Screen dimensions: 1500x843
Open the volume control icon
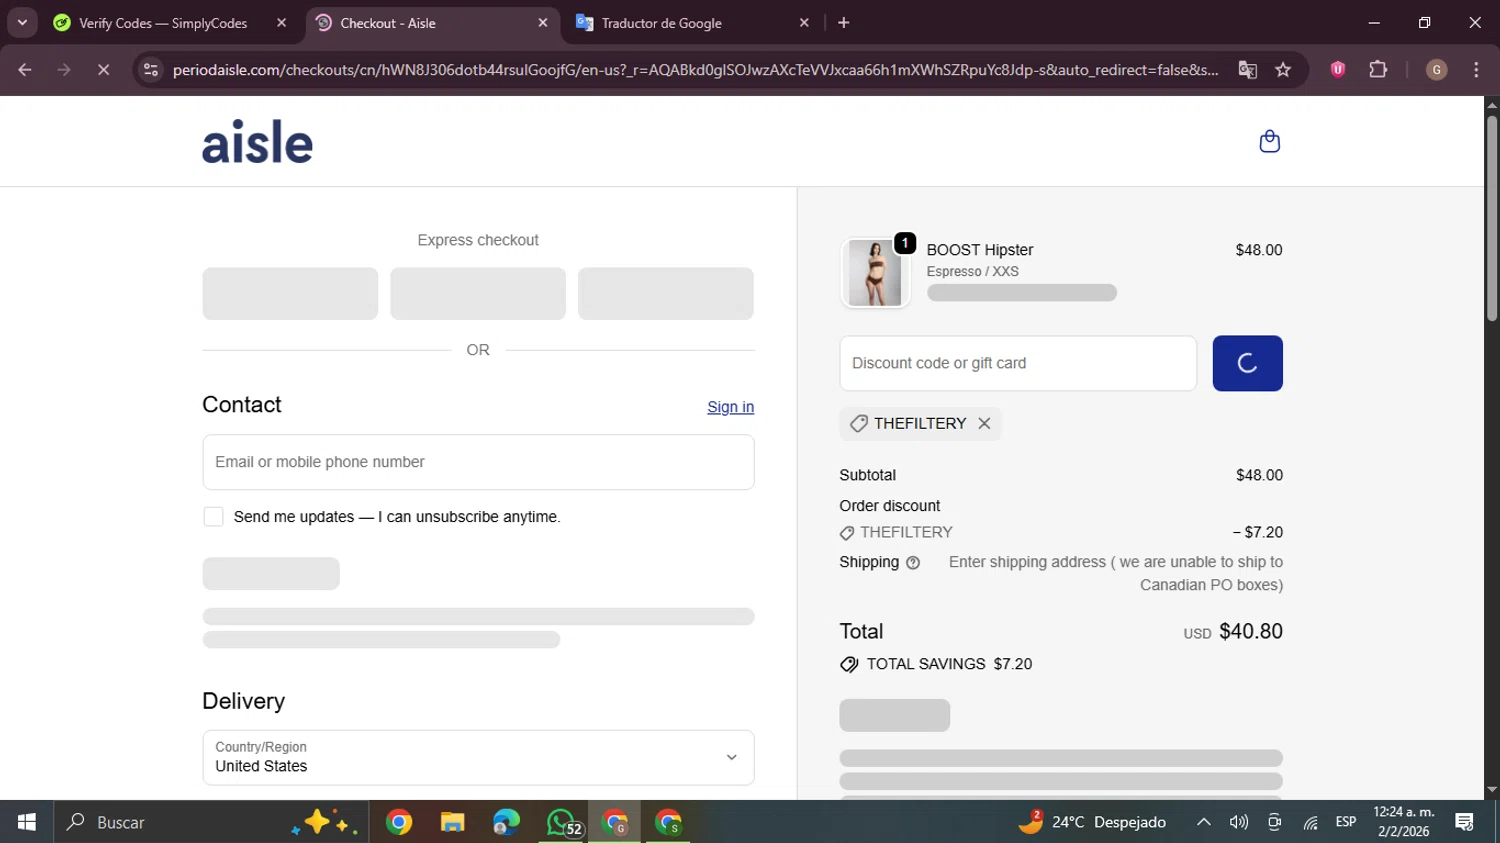[1239, 822]
